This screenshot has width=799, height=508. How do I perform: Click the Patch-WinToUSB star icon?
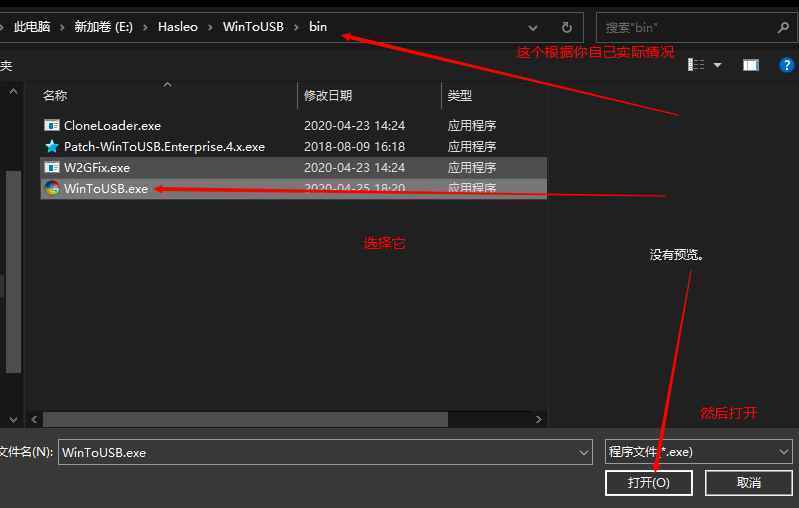(x=51, y=146)
